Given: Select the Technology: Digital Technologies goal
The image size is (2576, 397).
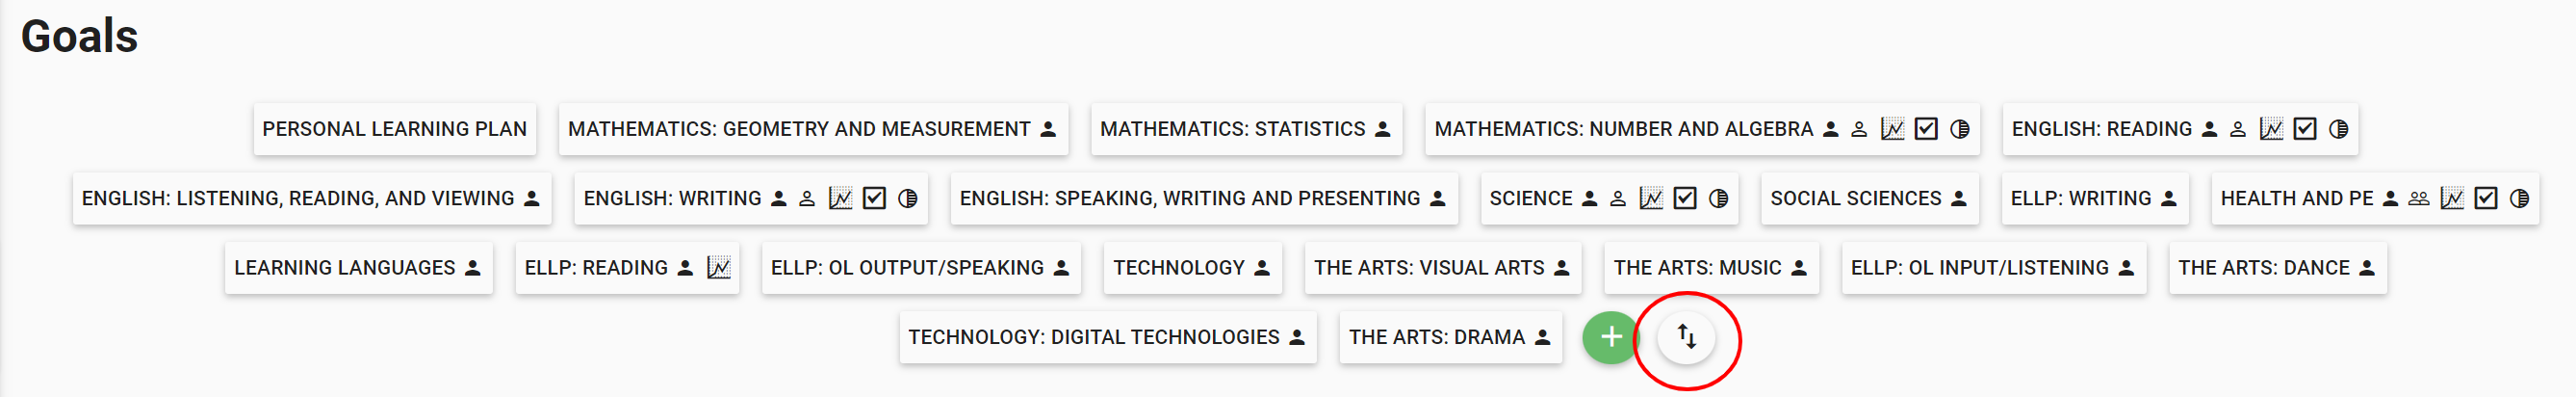Looking at the screenshot, I should pyautogui.click(x=1093, y=337).
